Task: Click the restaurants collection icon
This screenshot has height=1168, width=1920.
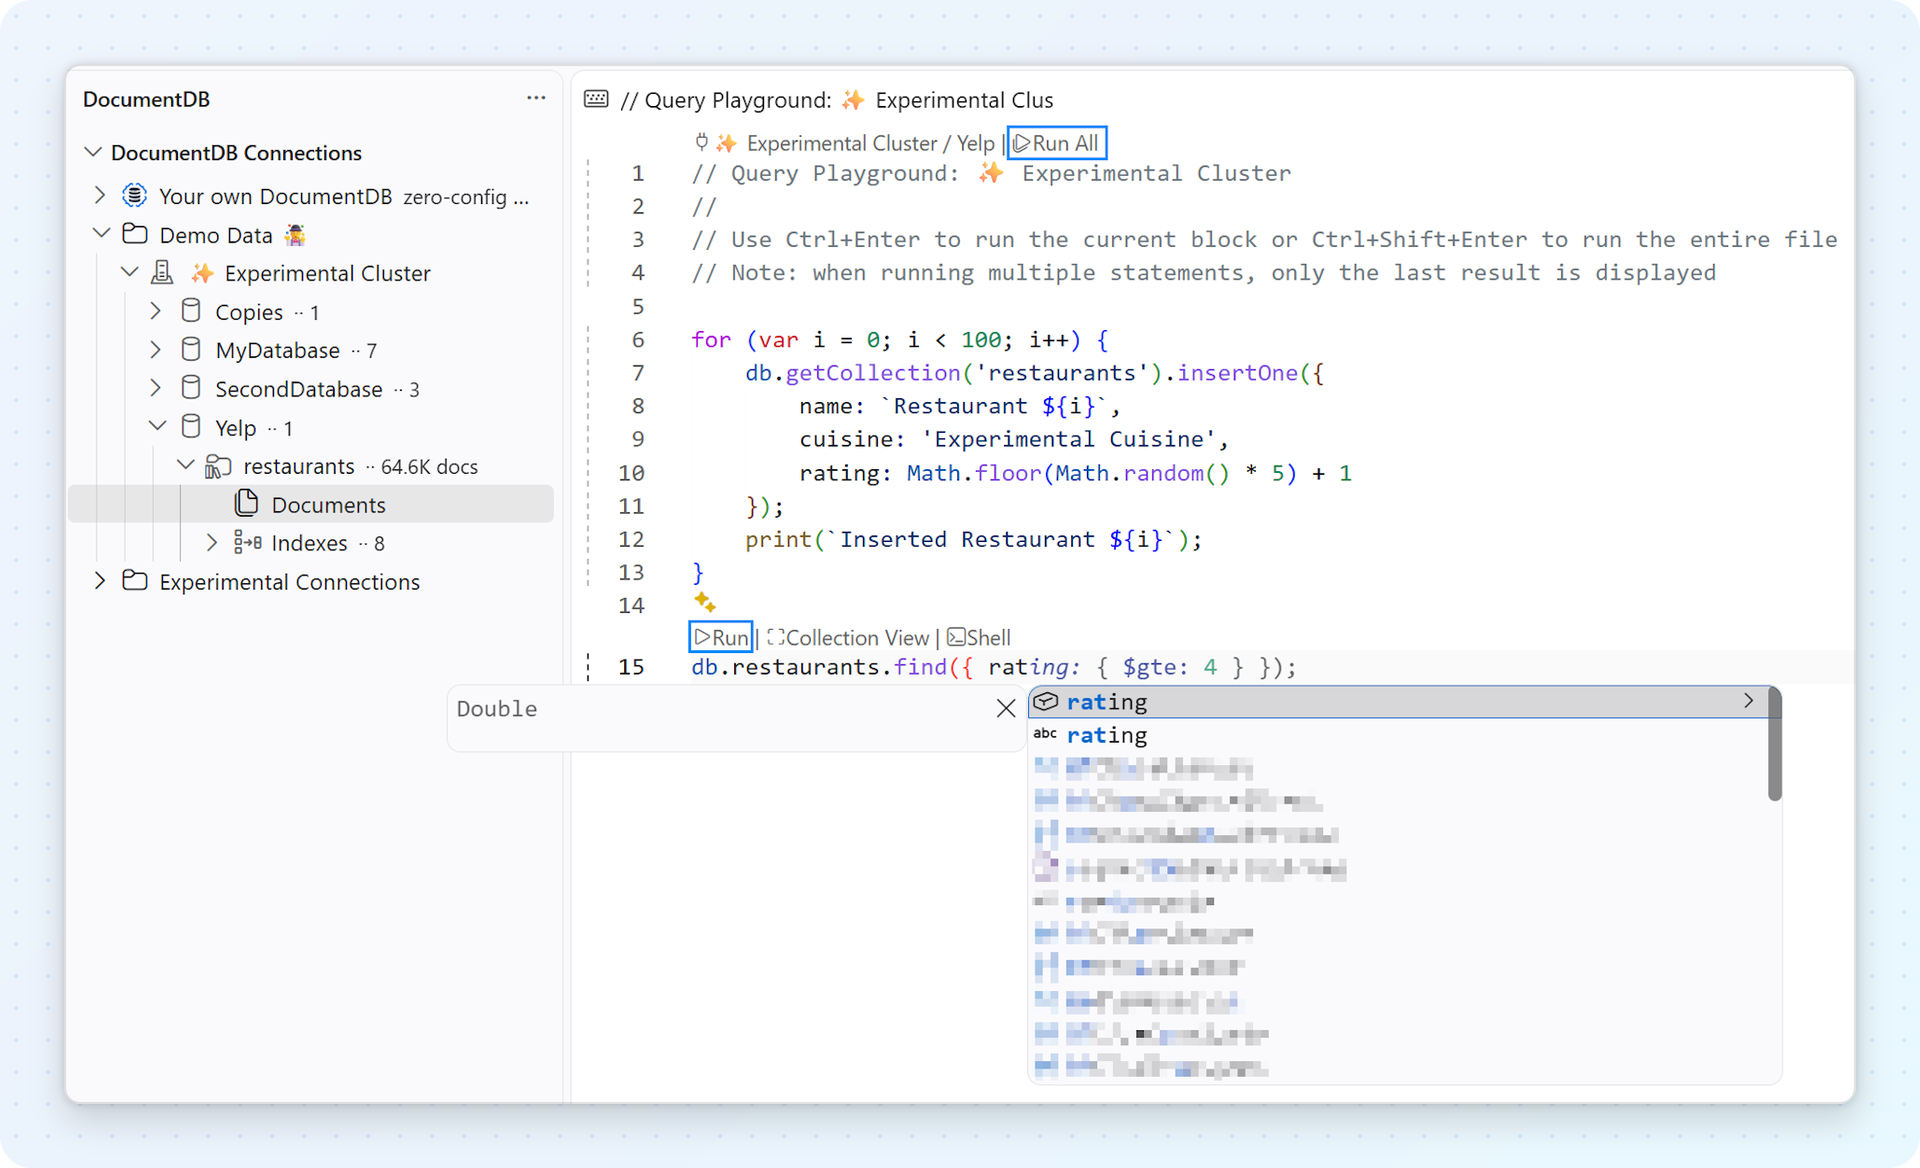Action: tap(218, 466)
